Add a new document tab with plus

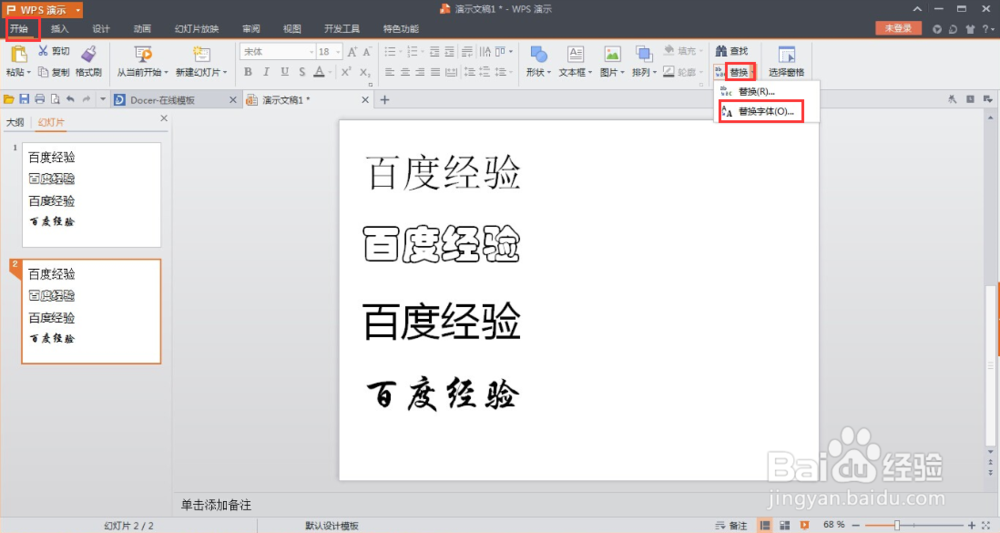pyautogui.click(x=385, y=99)
